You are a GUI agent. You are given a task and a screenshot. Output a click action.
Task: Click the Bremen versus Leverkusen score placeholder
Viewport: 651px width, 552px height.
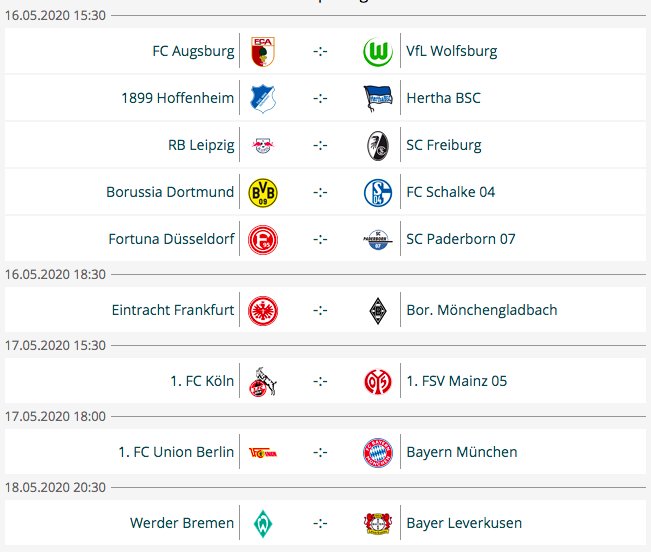coord(320,523)
